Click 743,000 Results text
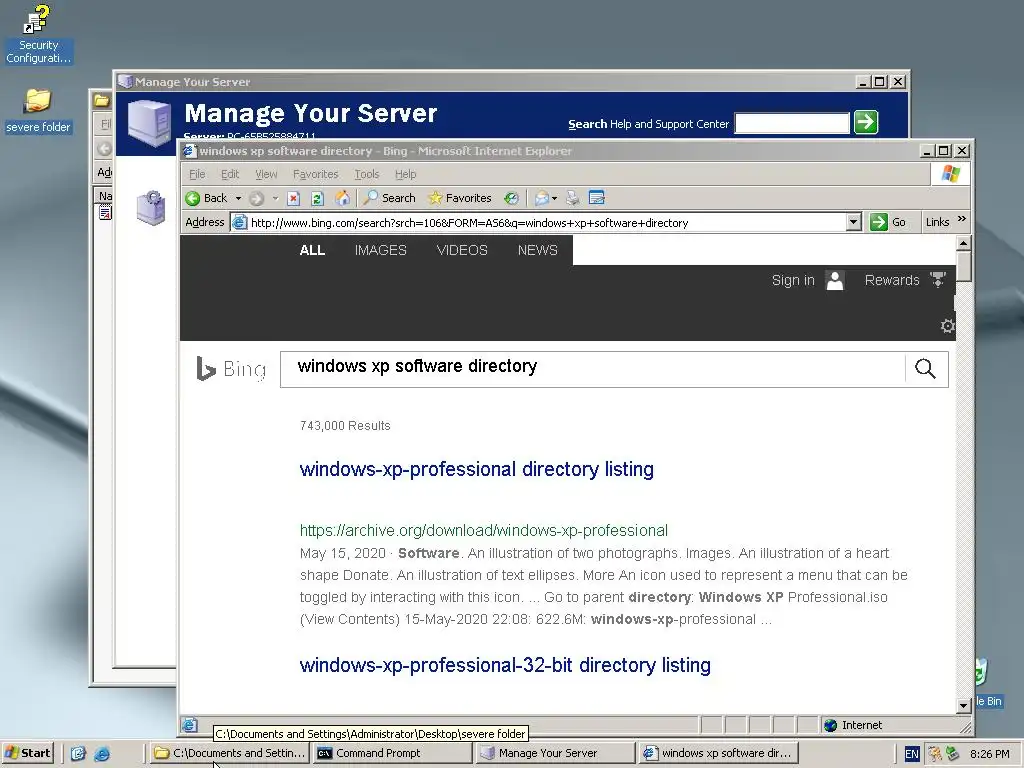The height and width of the screenshot is (768, 1024). (345, 426)
